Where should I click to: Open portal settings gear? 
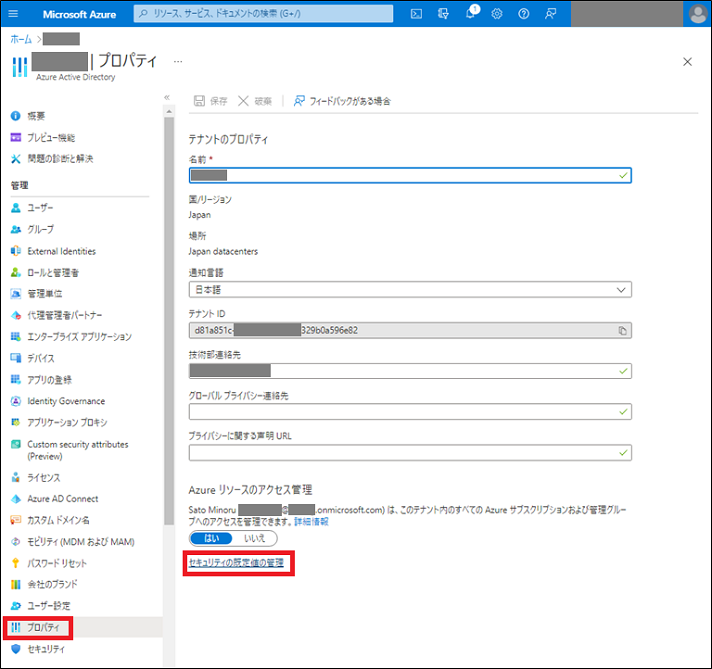[497, 14]
